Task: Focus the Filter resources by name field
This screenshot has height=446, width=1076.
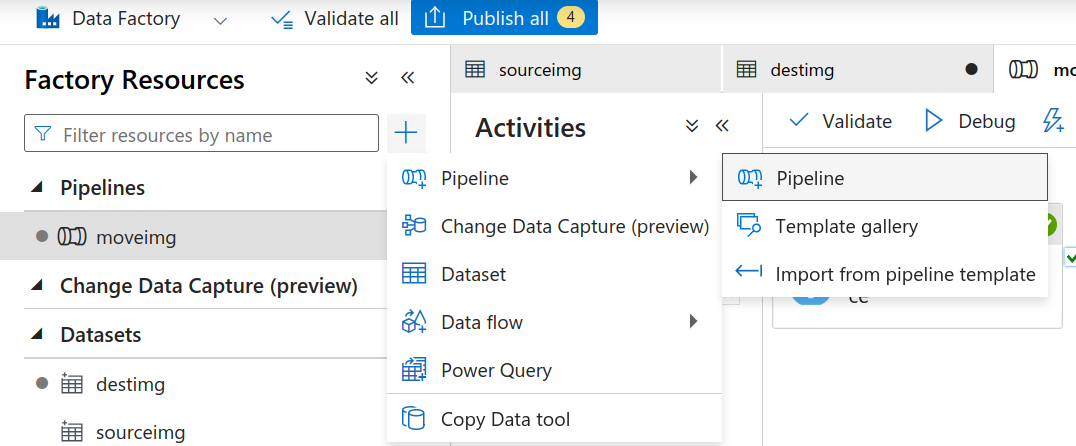Action: pyautogui.click(x=201, y=133)
